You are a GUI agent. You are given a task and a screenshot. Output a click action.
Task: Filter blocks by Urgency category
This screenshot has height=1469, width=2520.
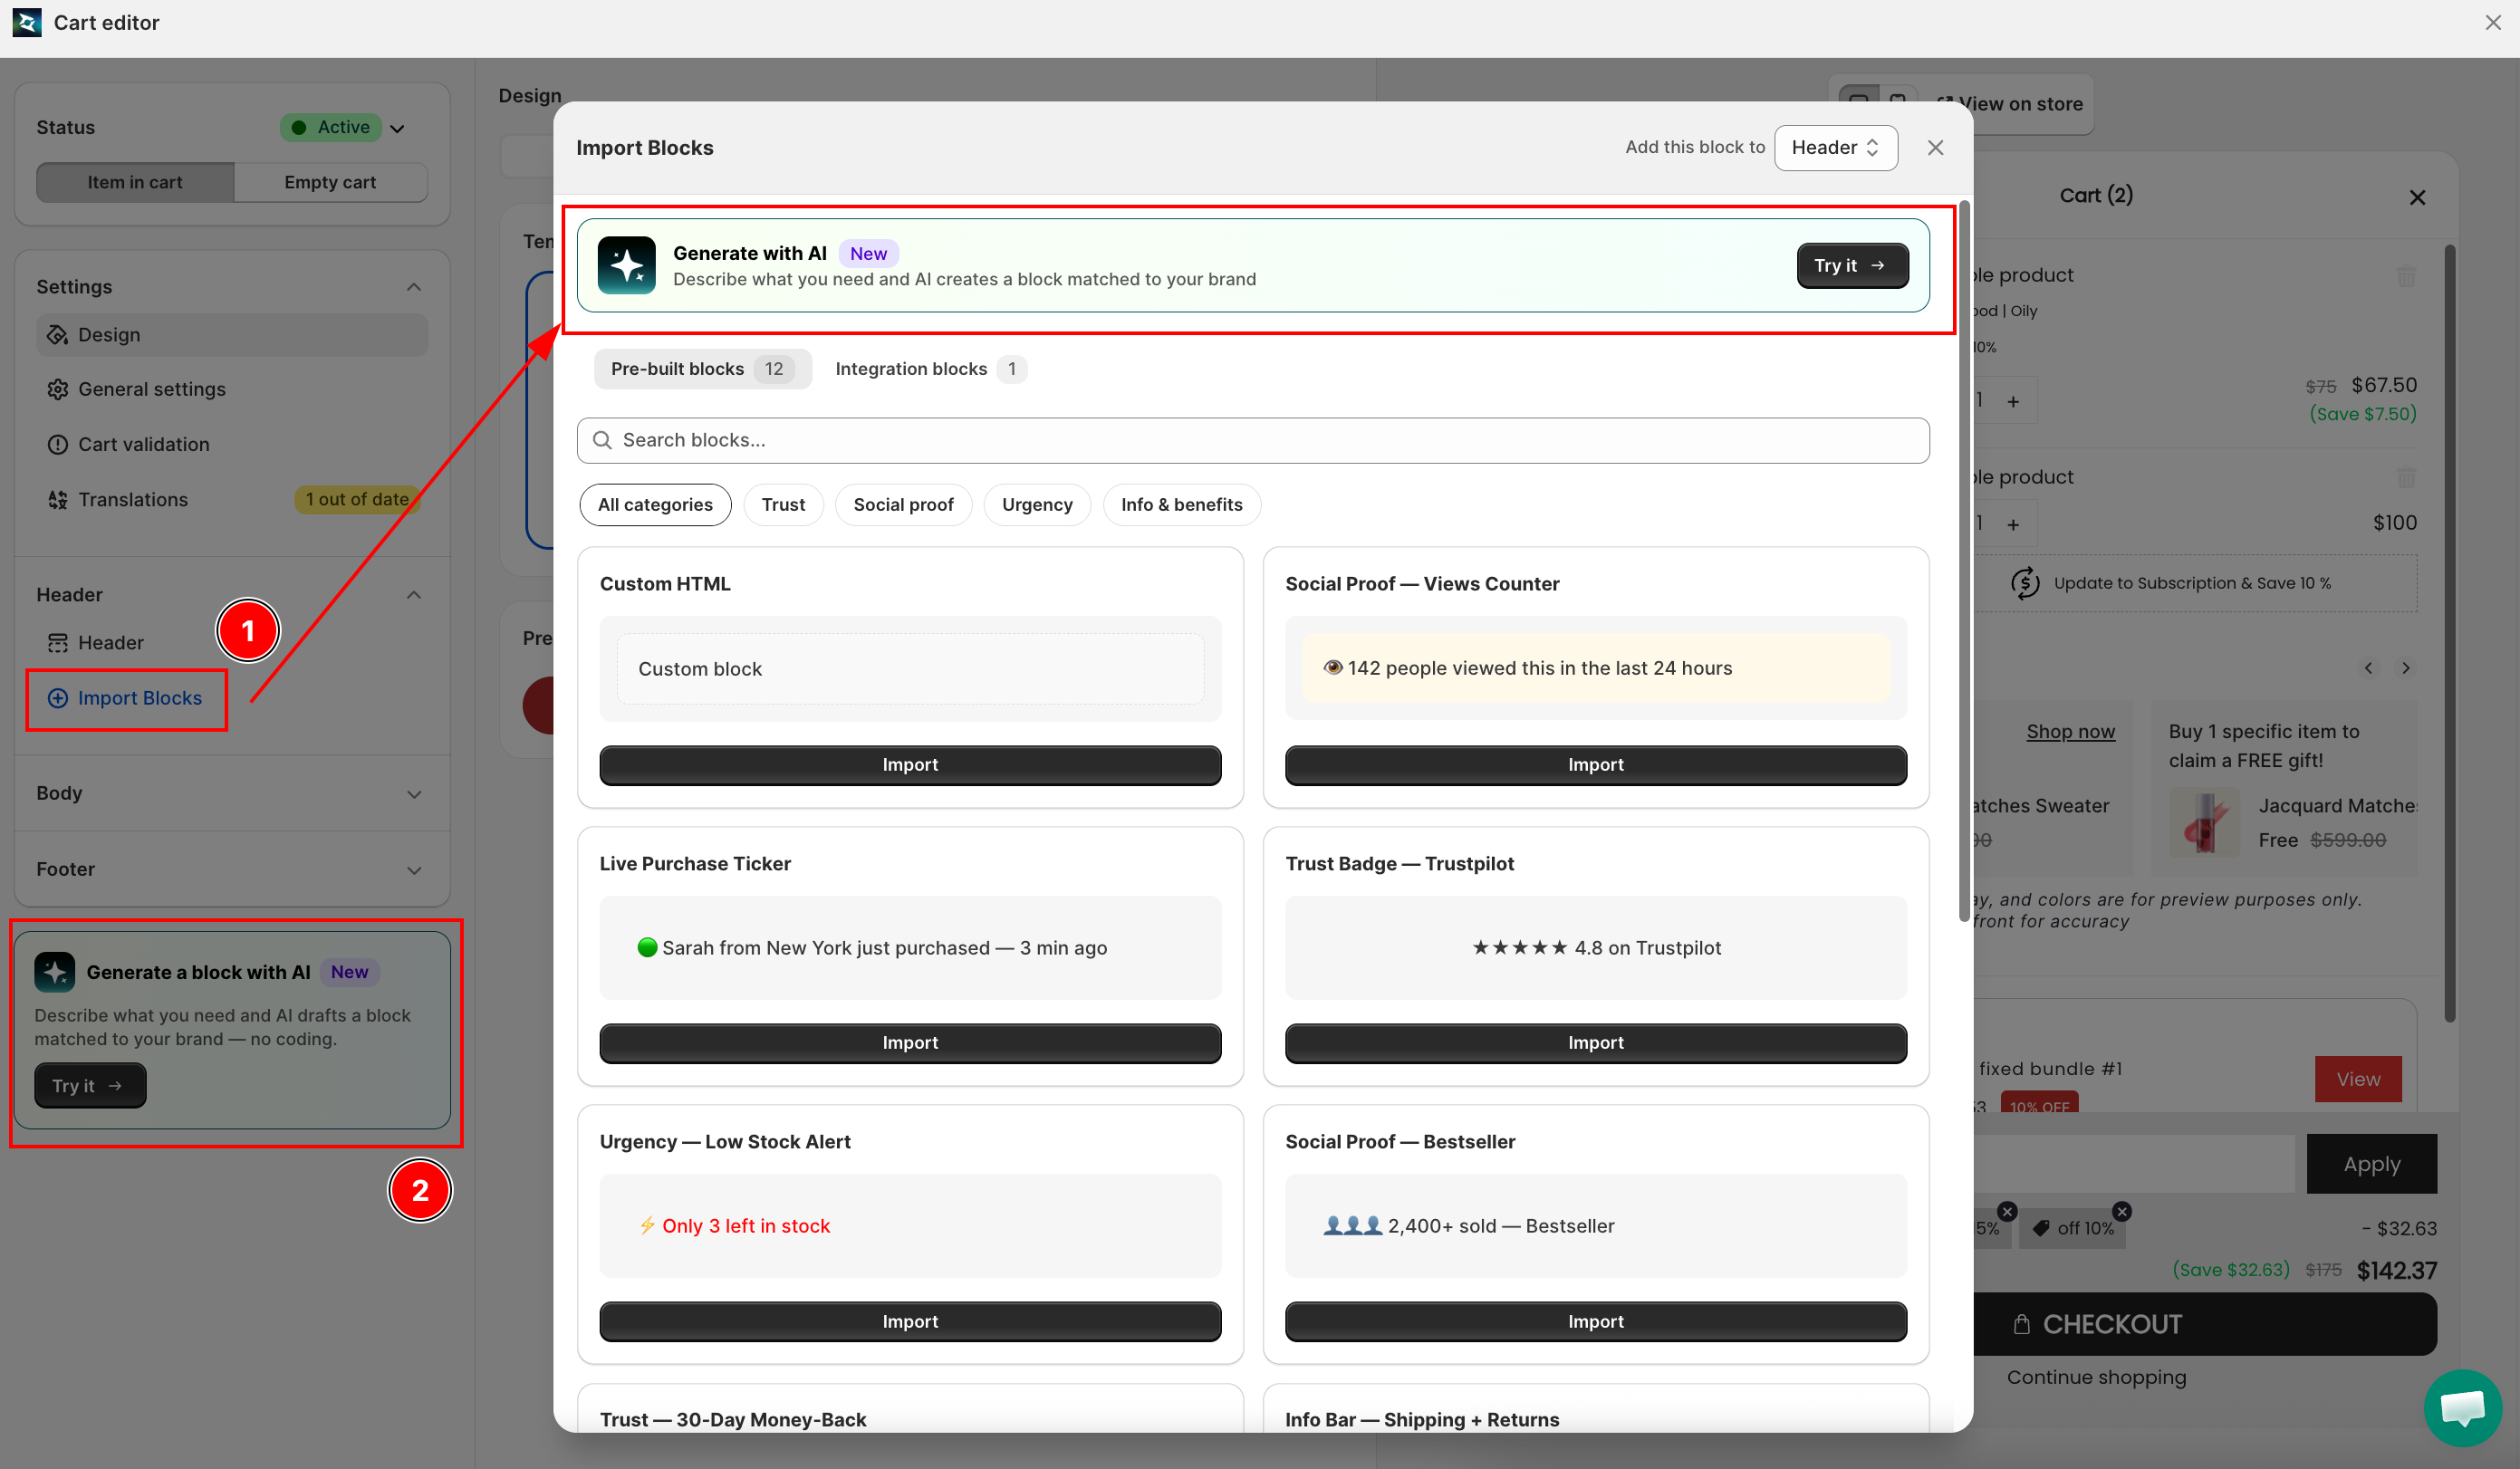[1037, 505]
